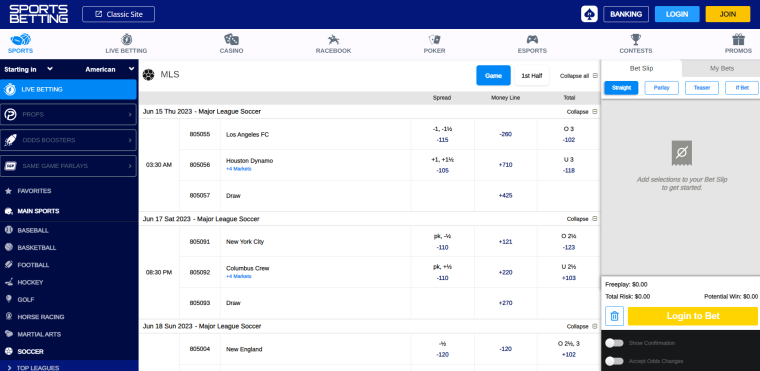760x371 pixels.
Task: Pick Under 2½ total at +103
Action: (x=569, y=272)
